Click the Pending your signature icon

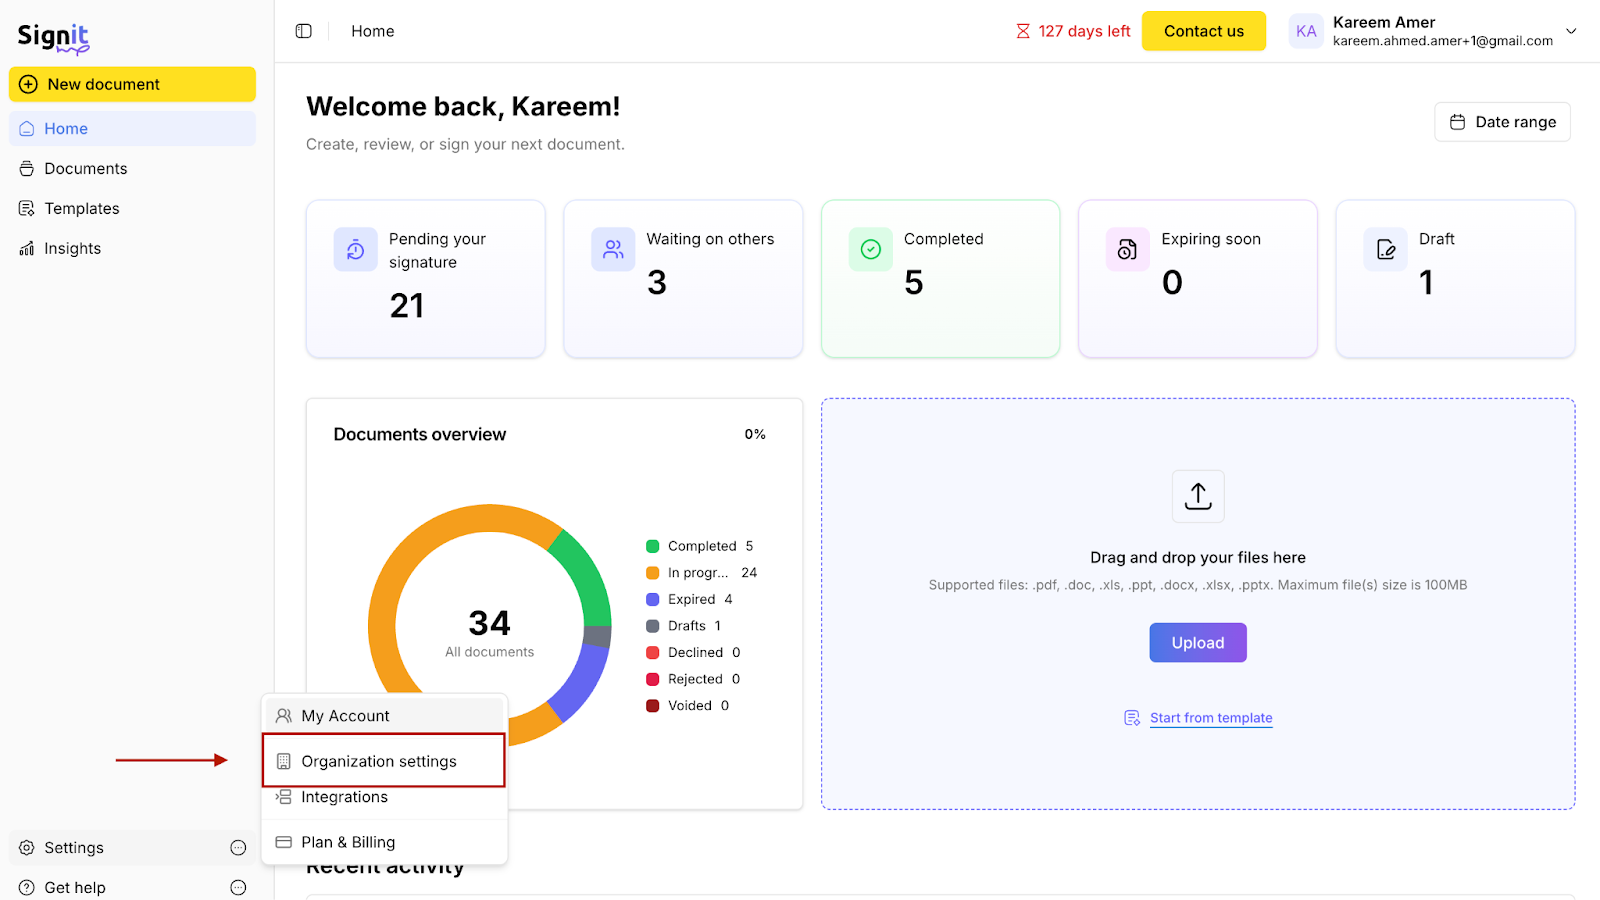(x=355, y=250)
